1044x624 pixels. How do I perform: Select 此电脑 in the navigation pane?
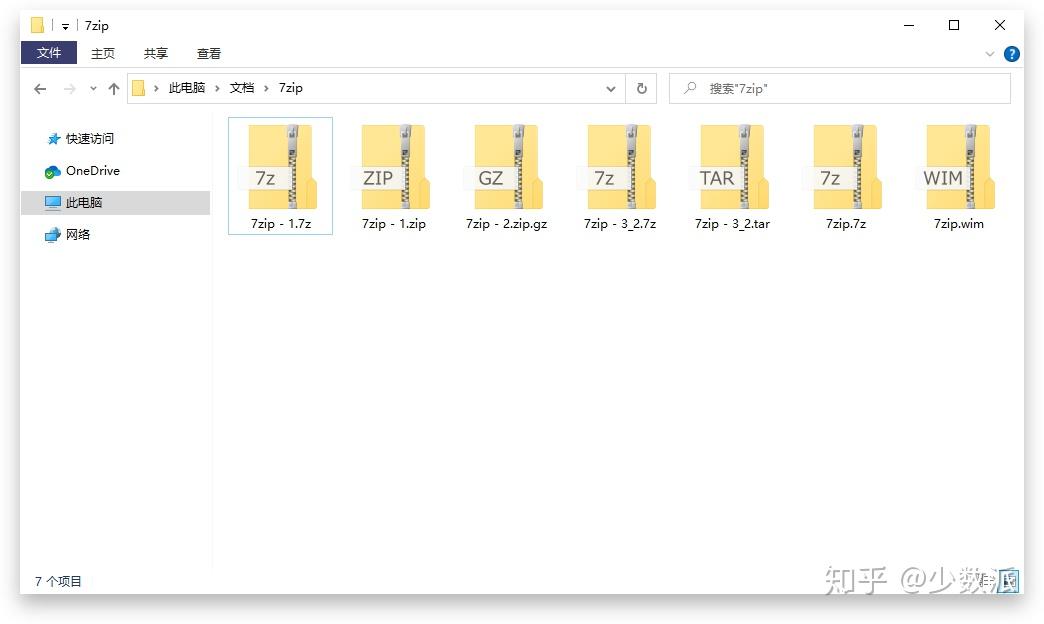pyautogui.click(x=115, y=202)
